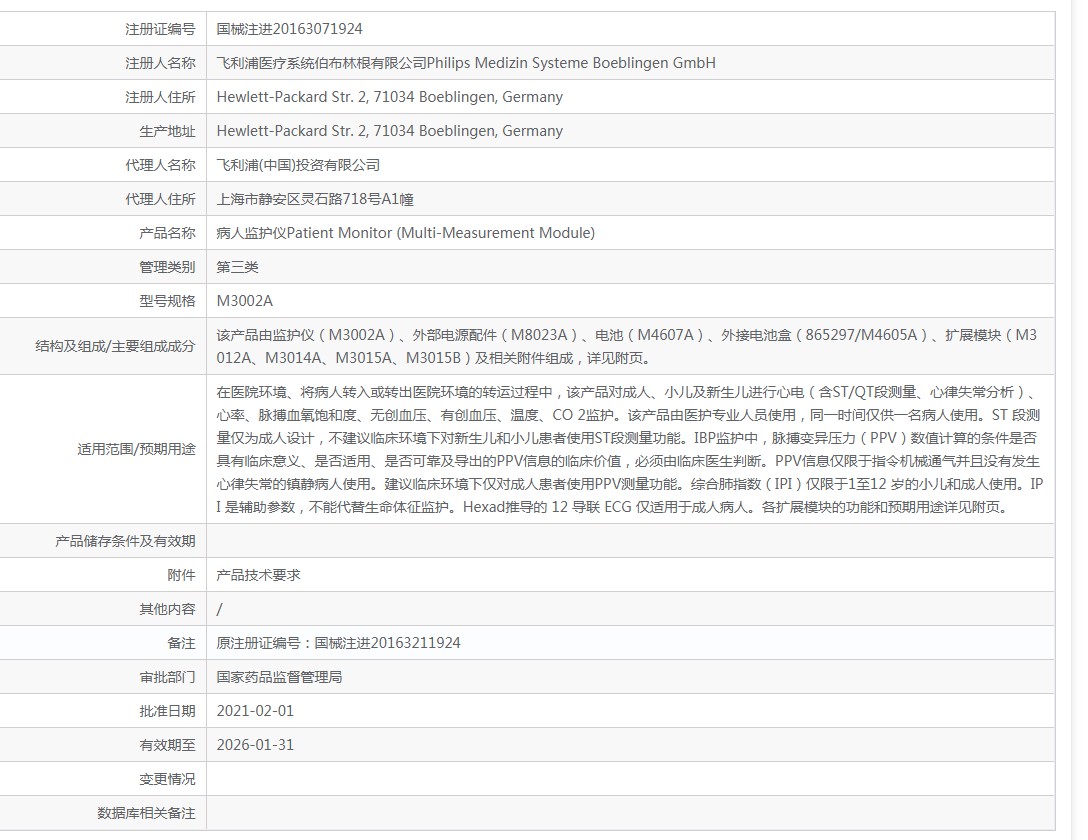Select agent name 飞利浦(中国)投资有限公司
The width and height of the screenshot is (1088, 840).
[298, 165]
